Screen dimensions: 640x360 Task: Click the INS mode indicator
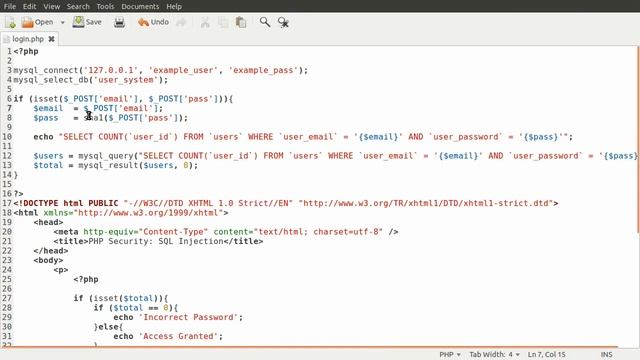606,354
